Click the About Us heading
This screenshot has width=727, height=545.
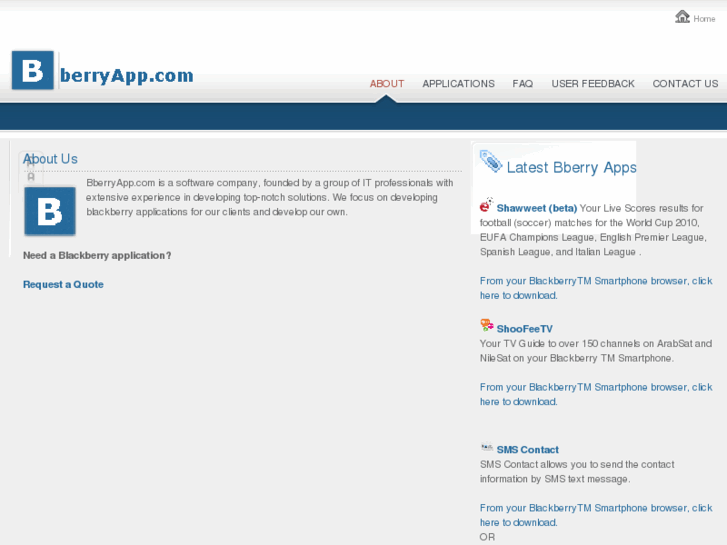50,159
